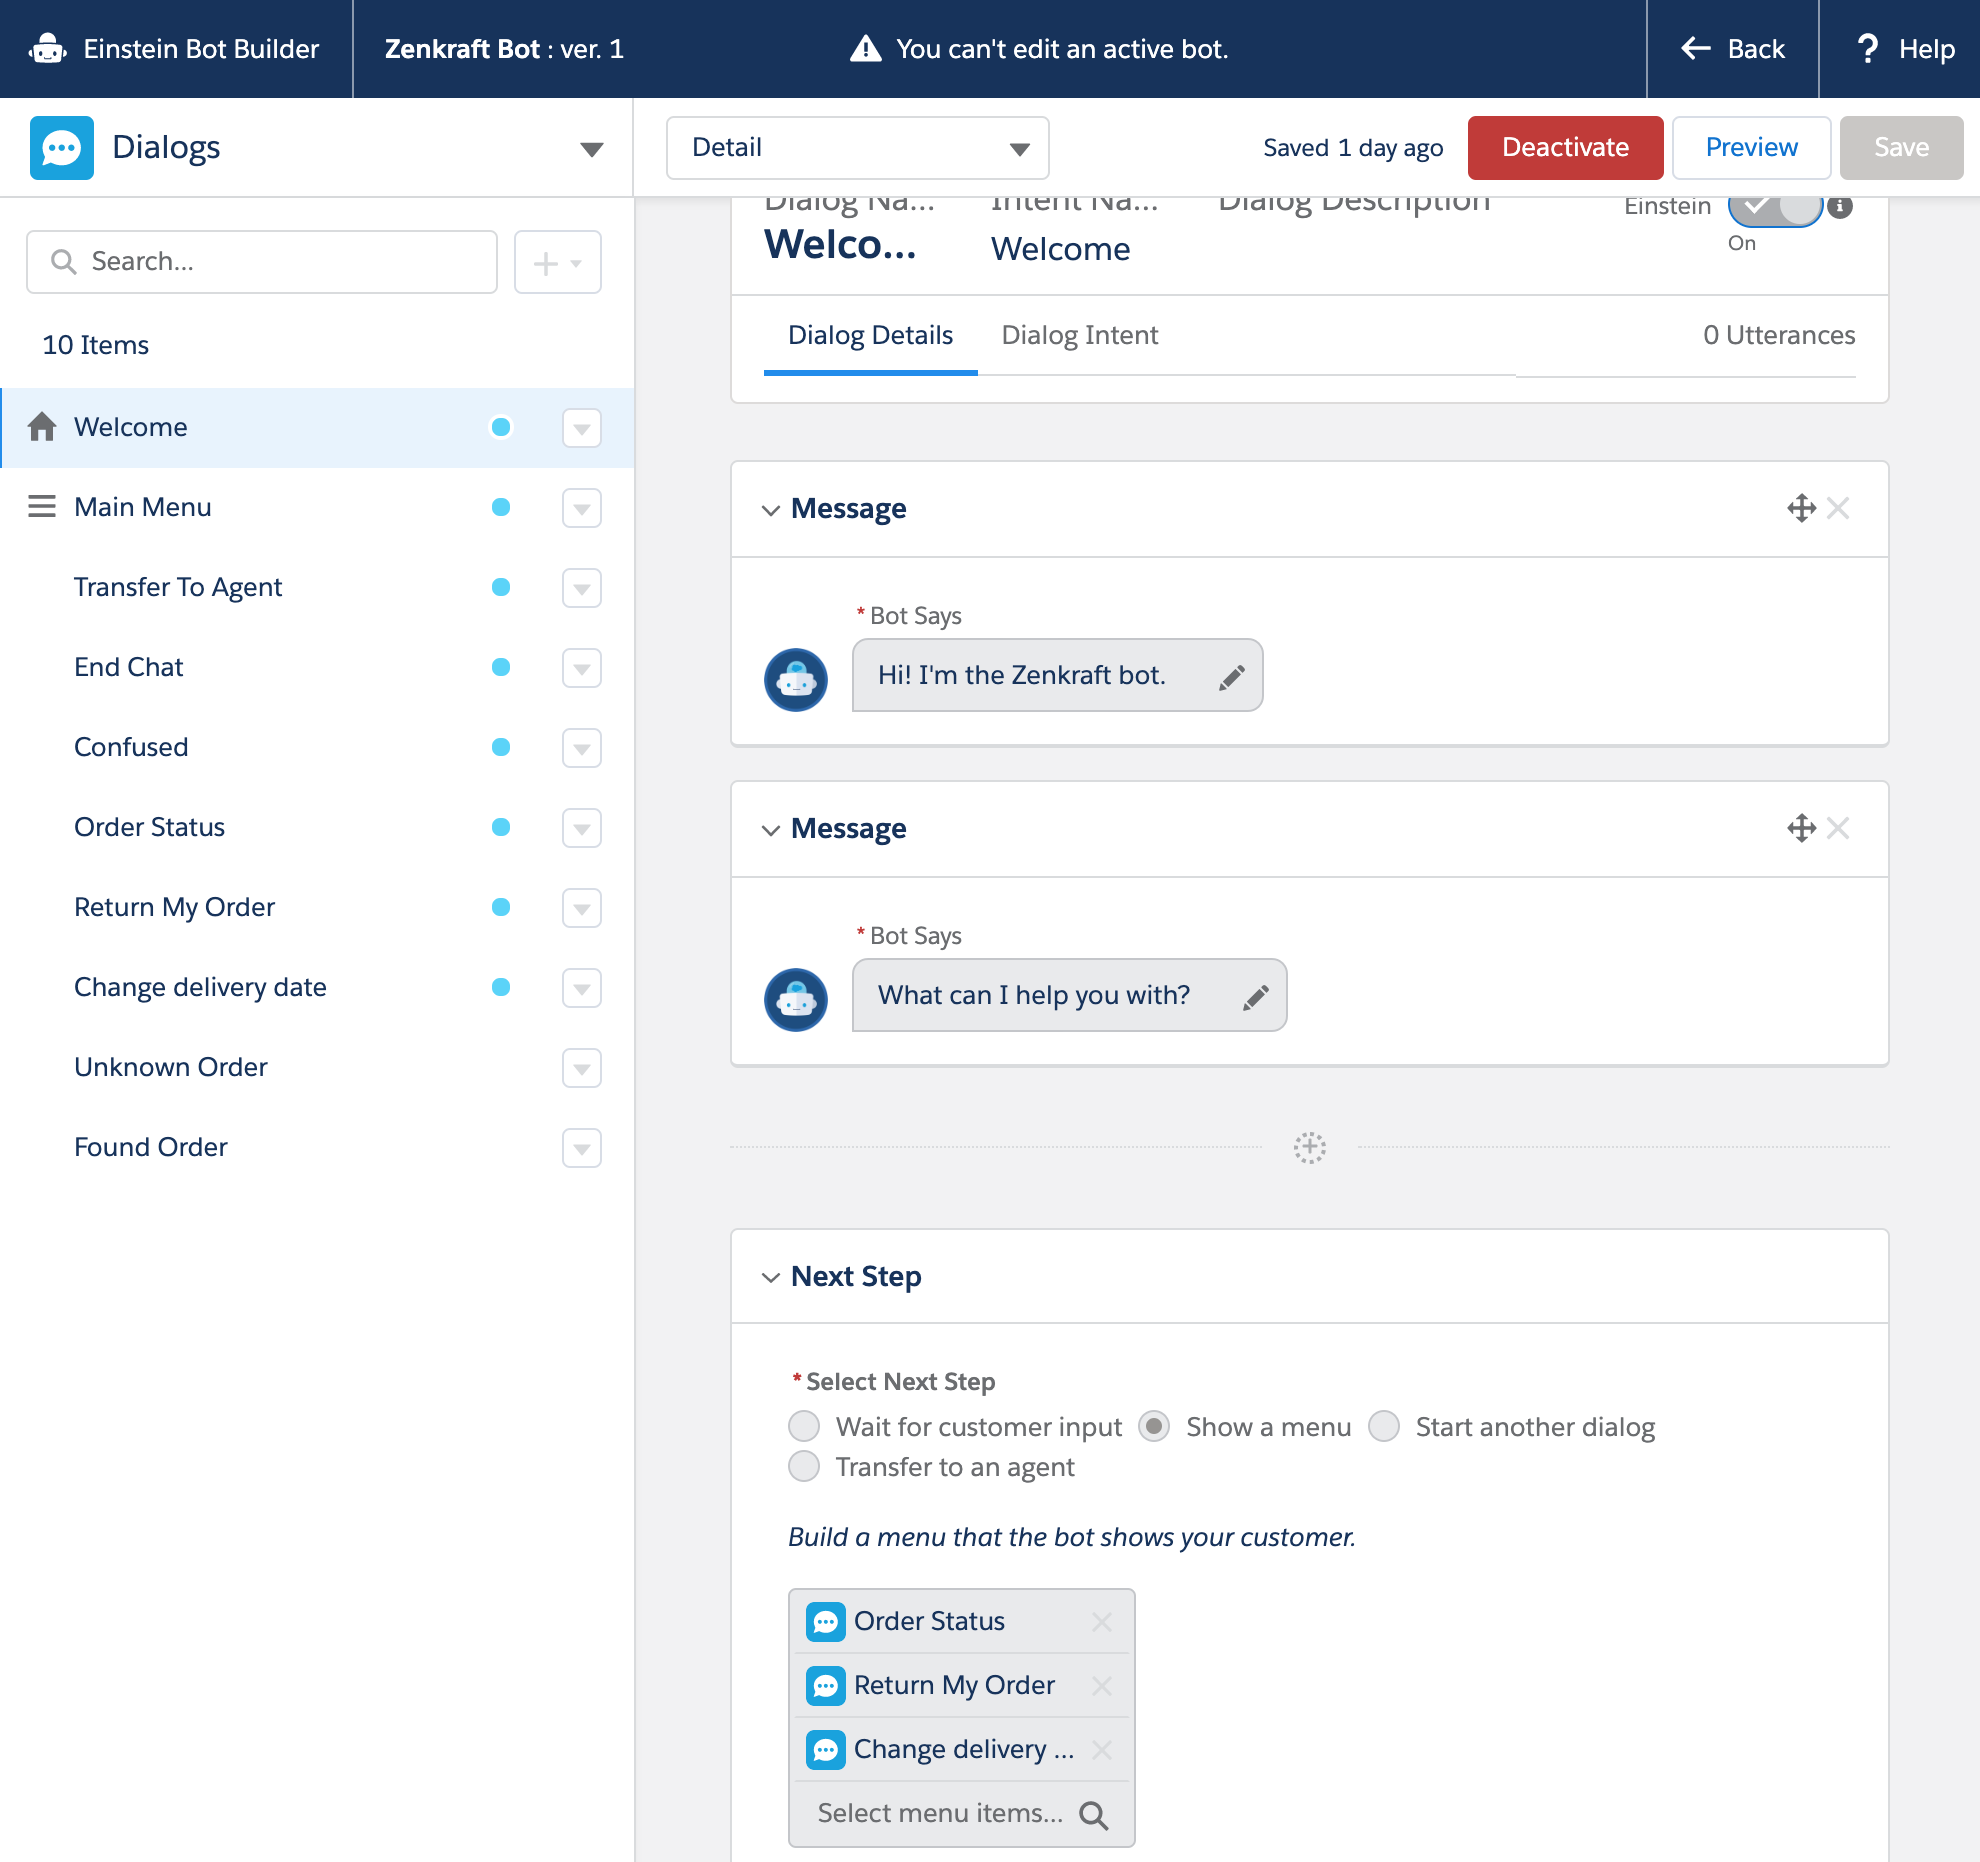Click the Help question mark icon
Screen dimensions: 1980x1862
click(x=1866, y=48)
